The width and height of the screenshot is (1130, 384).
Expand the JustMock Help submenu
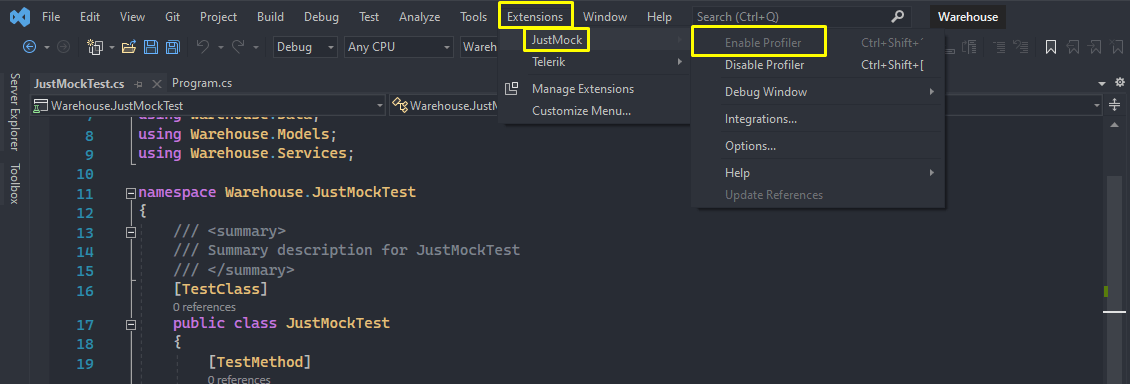818,173
